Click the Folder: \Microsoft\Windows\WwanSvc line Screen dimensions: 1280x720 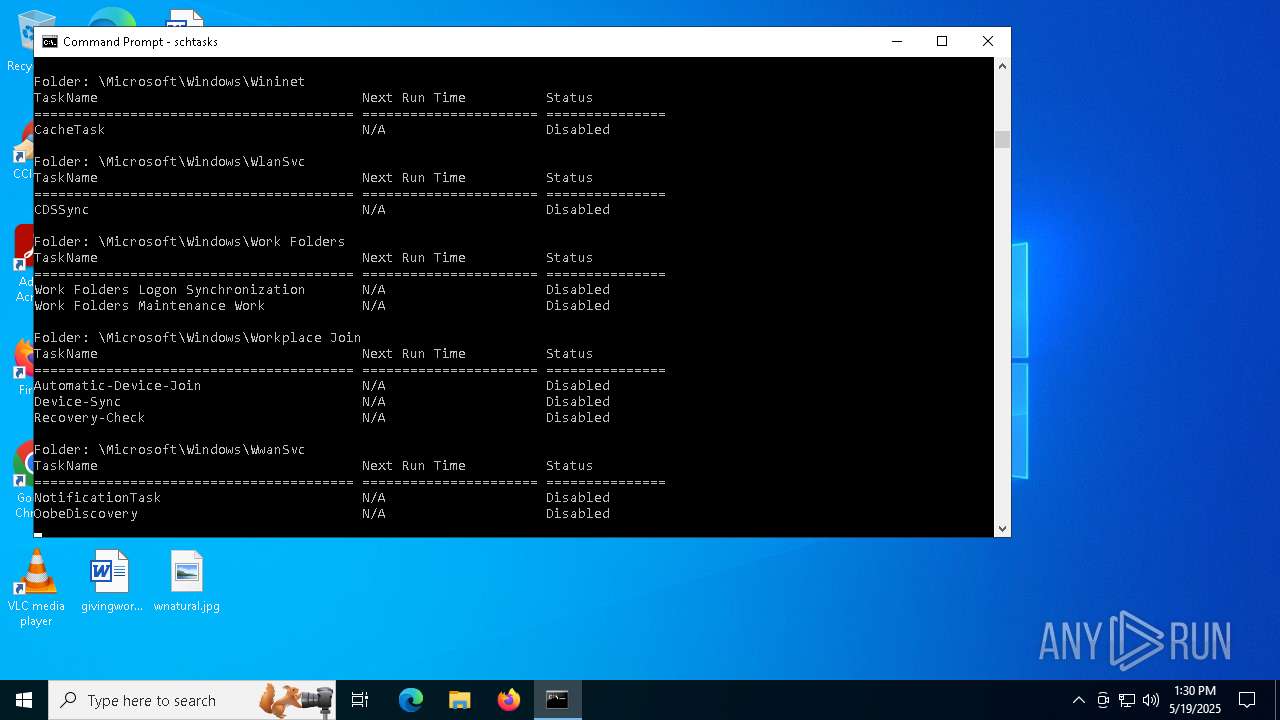click(x=170, y=450)
